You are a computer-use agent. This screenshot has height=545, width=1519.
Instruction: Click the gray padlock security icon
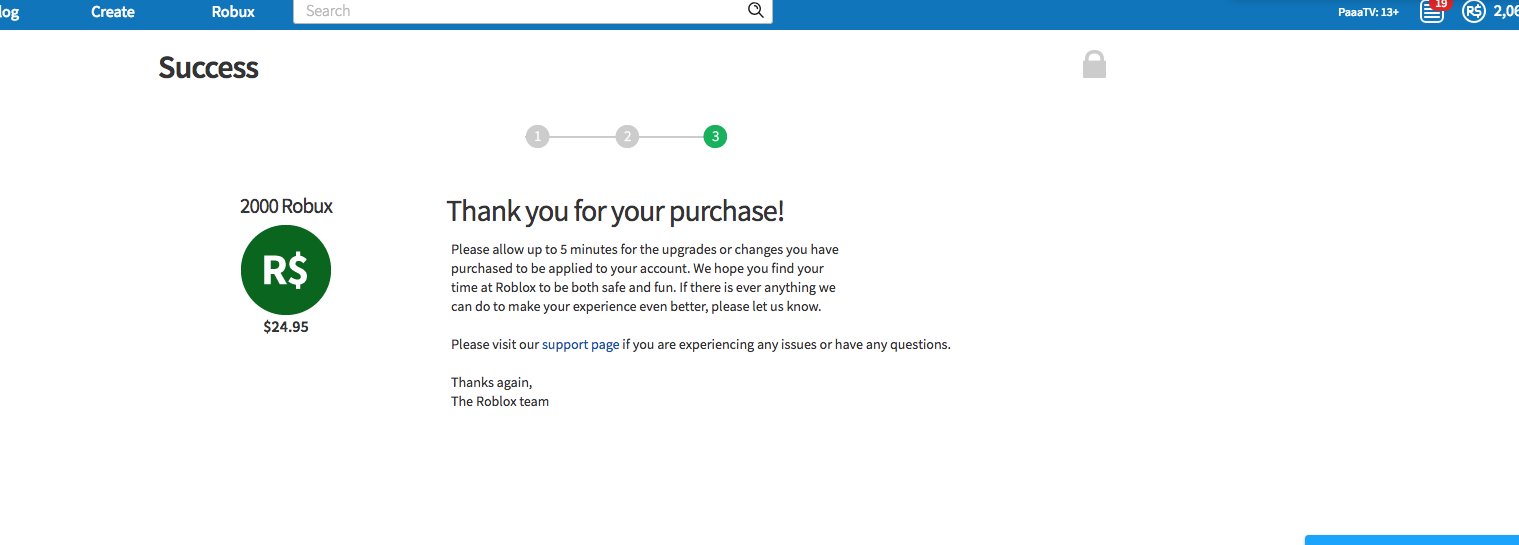coord(1094,65)
